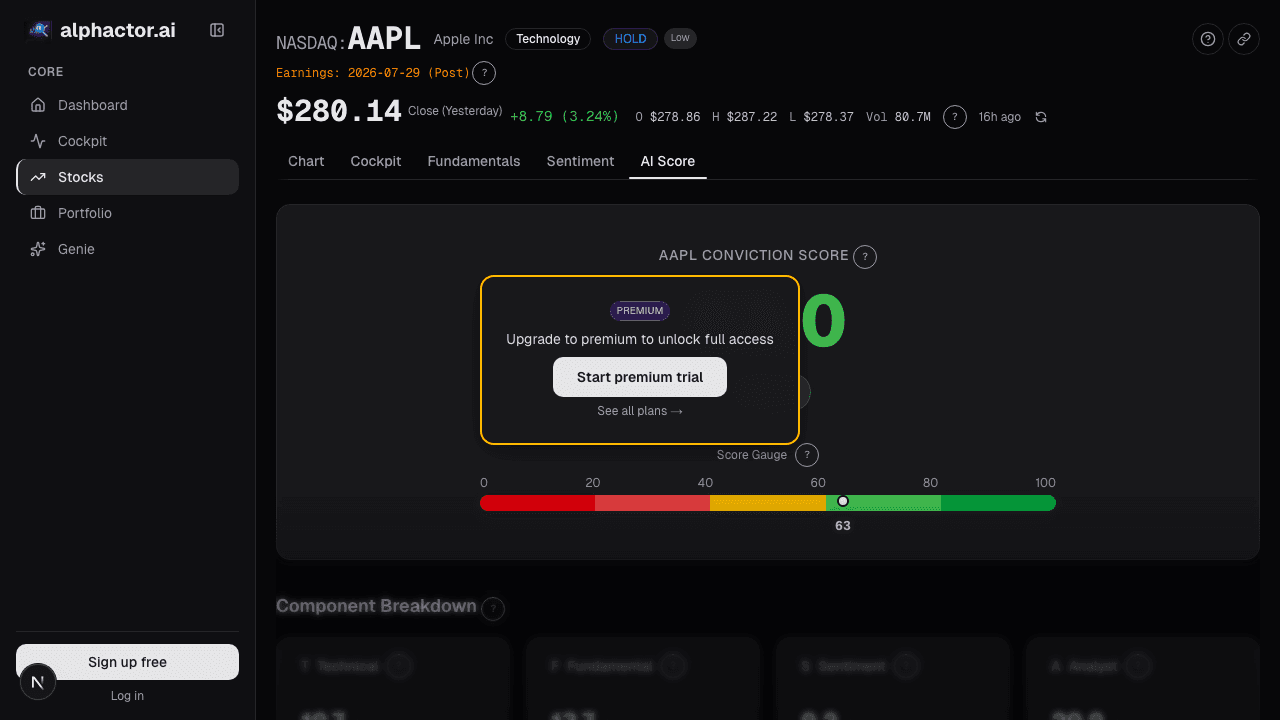Click the dark green 80–100 gauge segment
The image size is (1280, 720).
coord(998,503)
